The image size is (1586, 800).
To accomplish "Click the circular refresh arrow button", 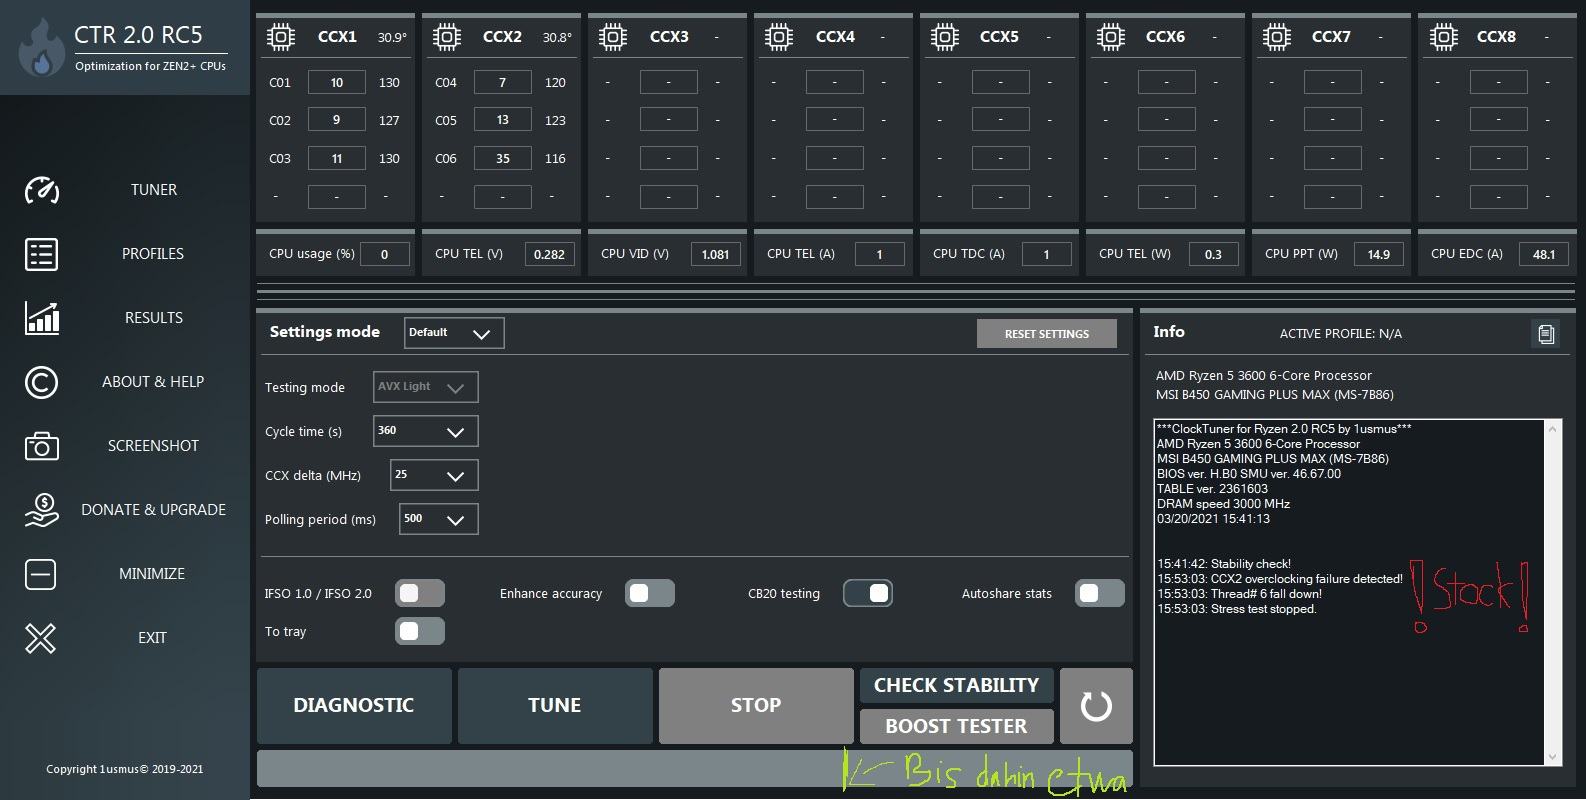I will [1096, 706].
